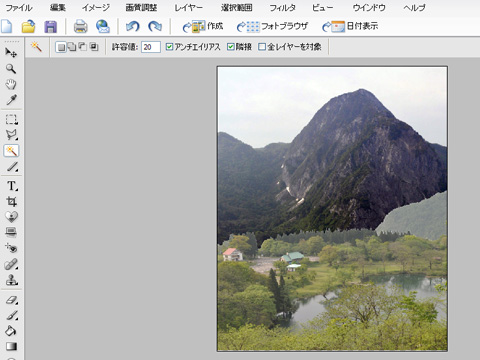
Task: Open the ビュー menu
Action: click(x=322, y=7)
